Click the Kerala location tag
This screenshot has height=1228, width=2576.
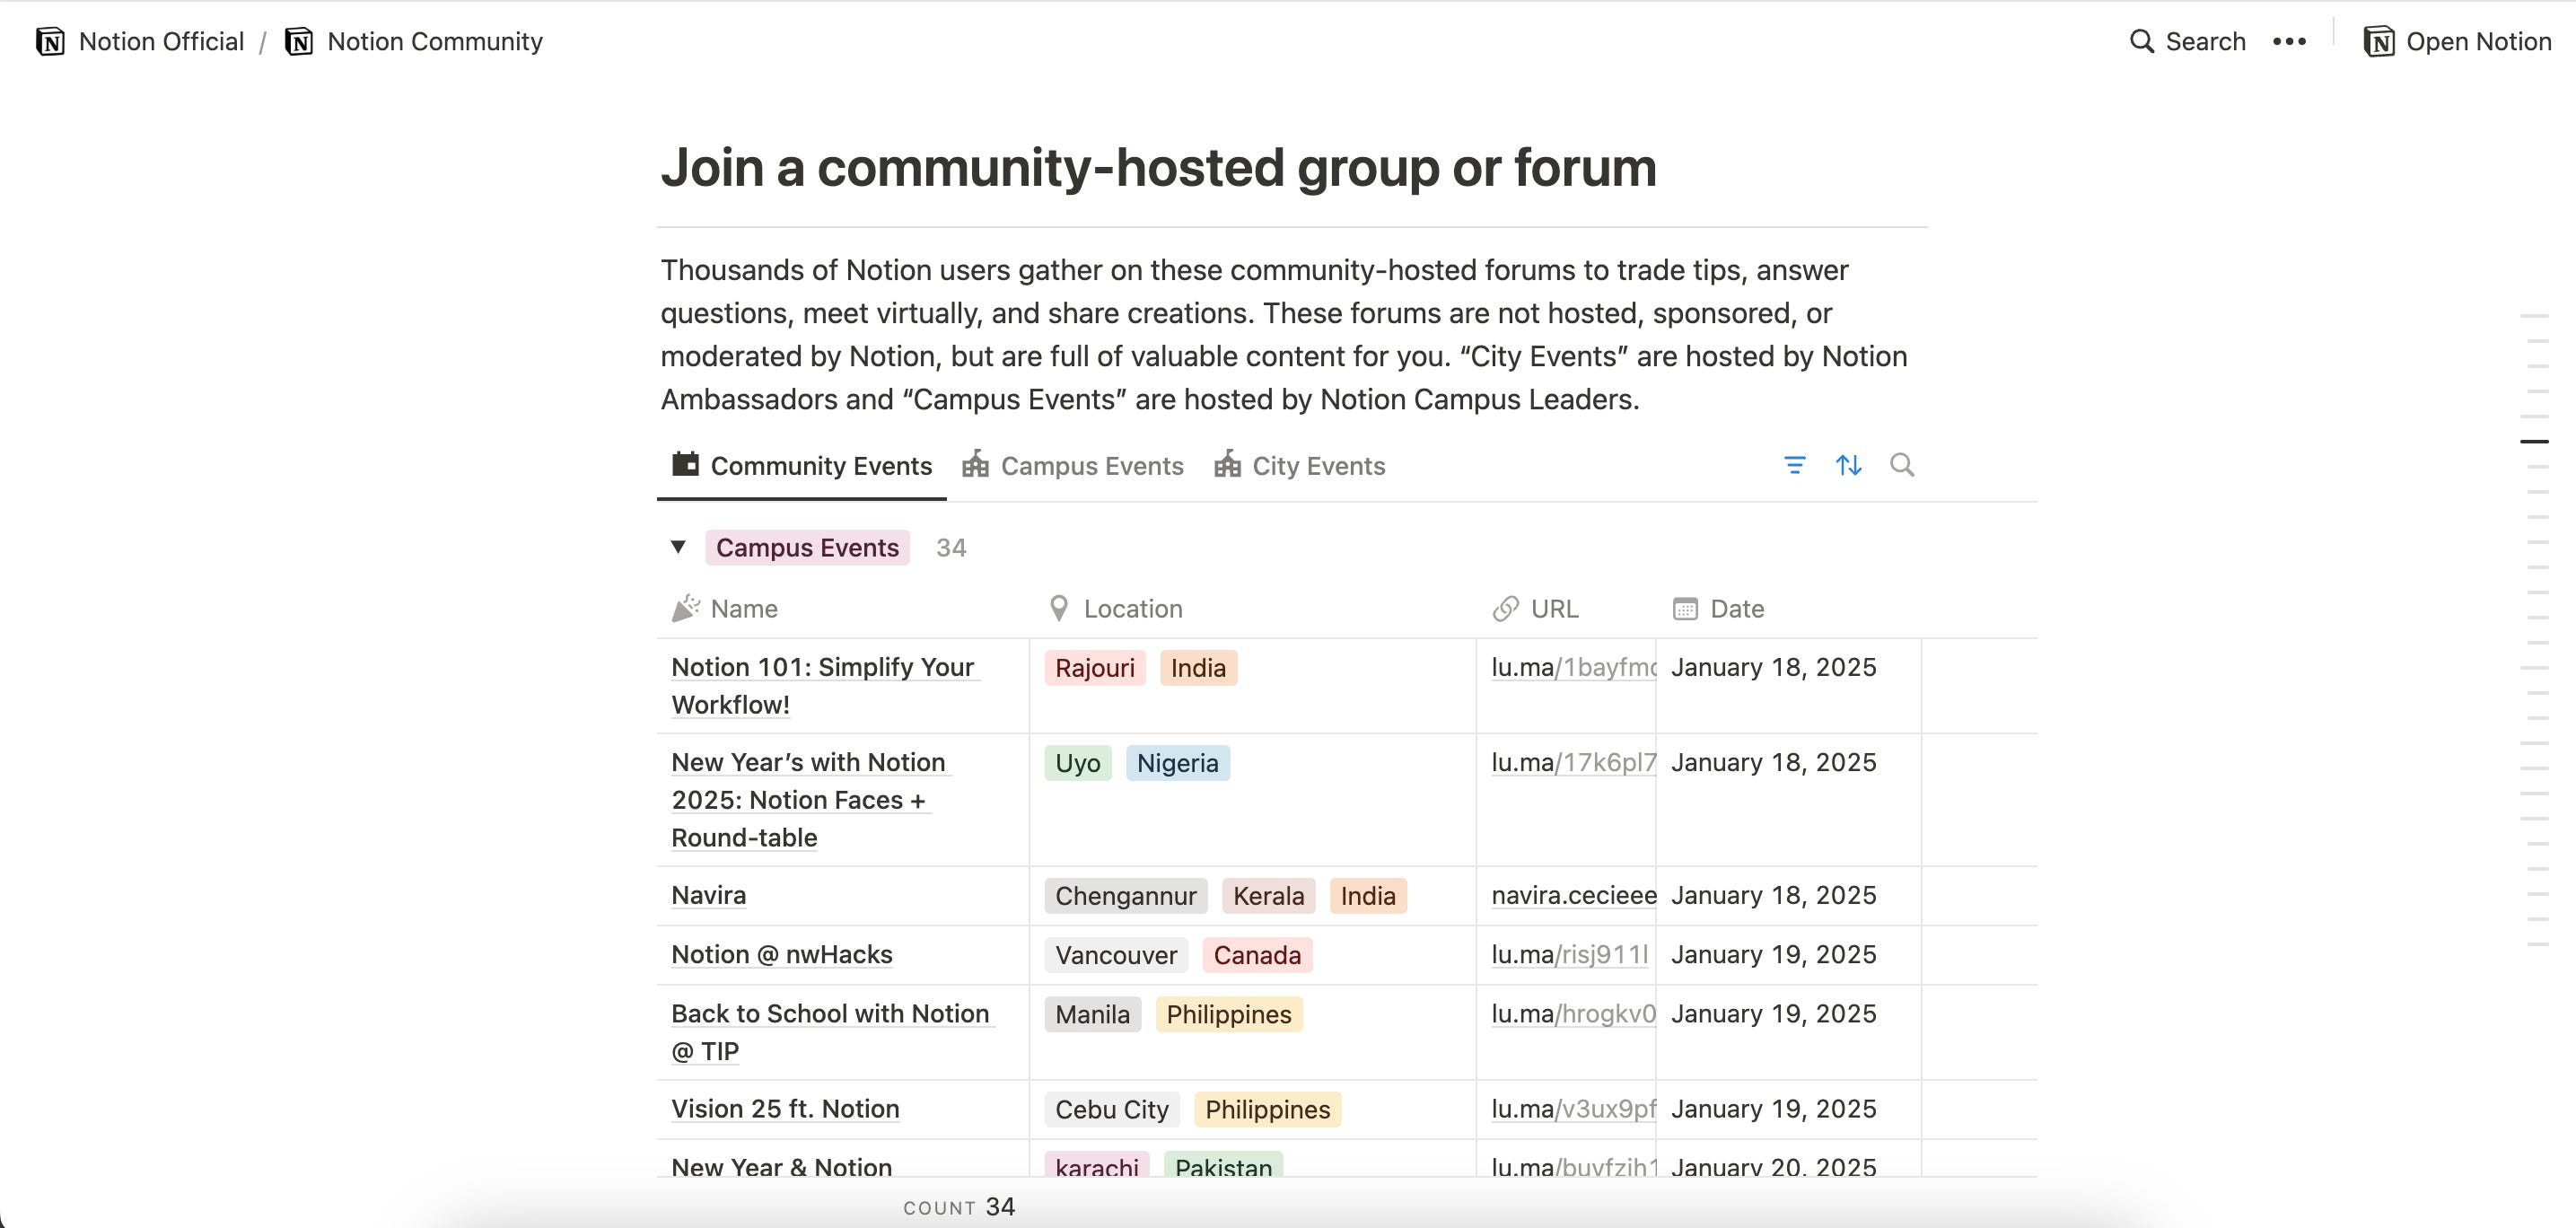click(1269, 896)
